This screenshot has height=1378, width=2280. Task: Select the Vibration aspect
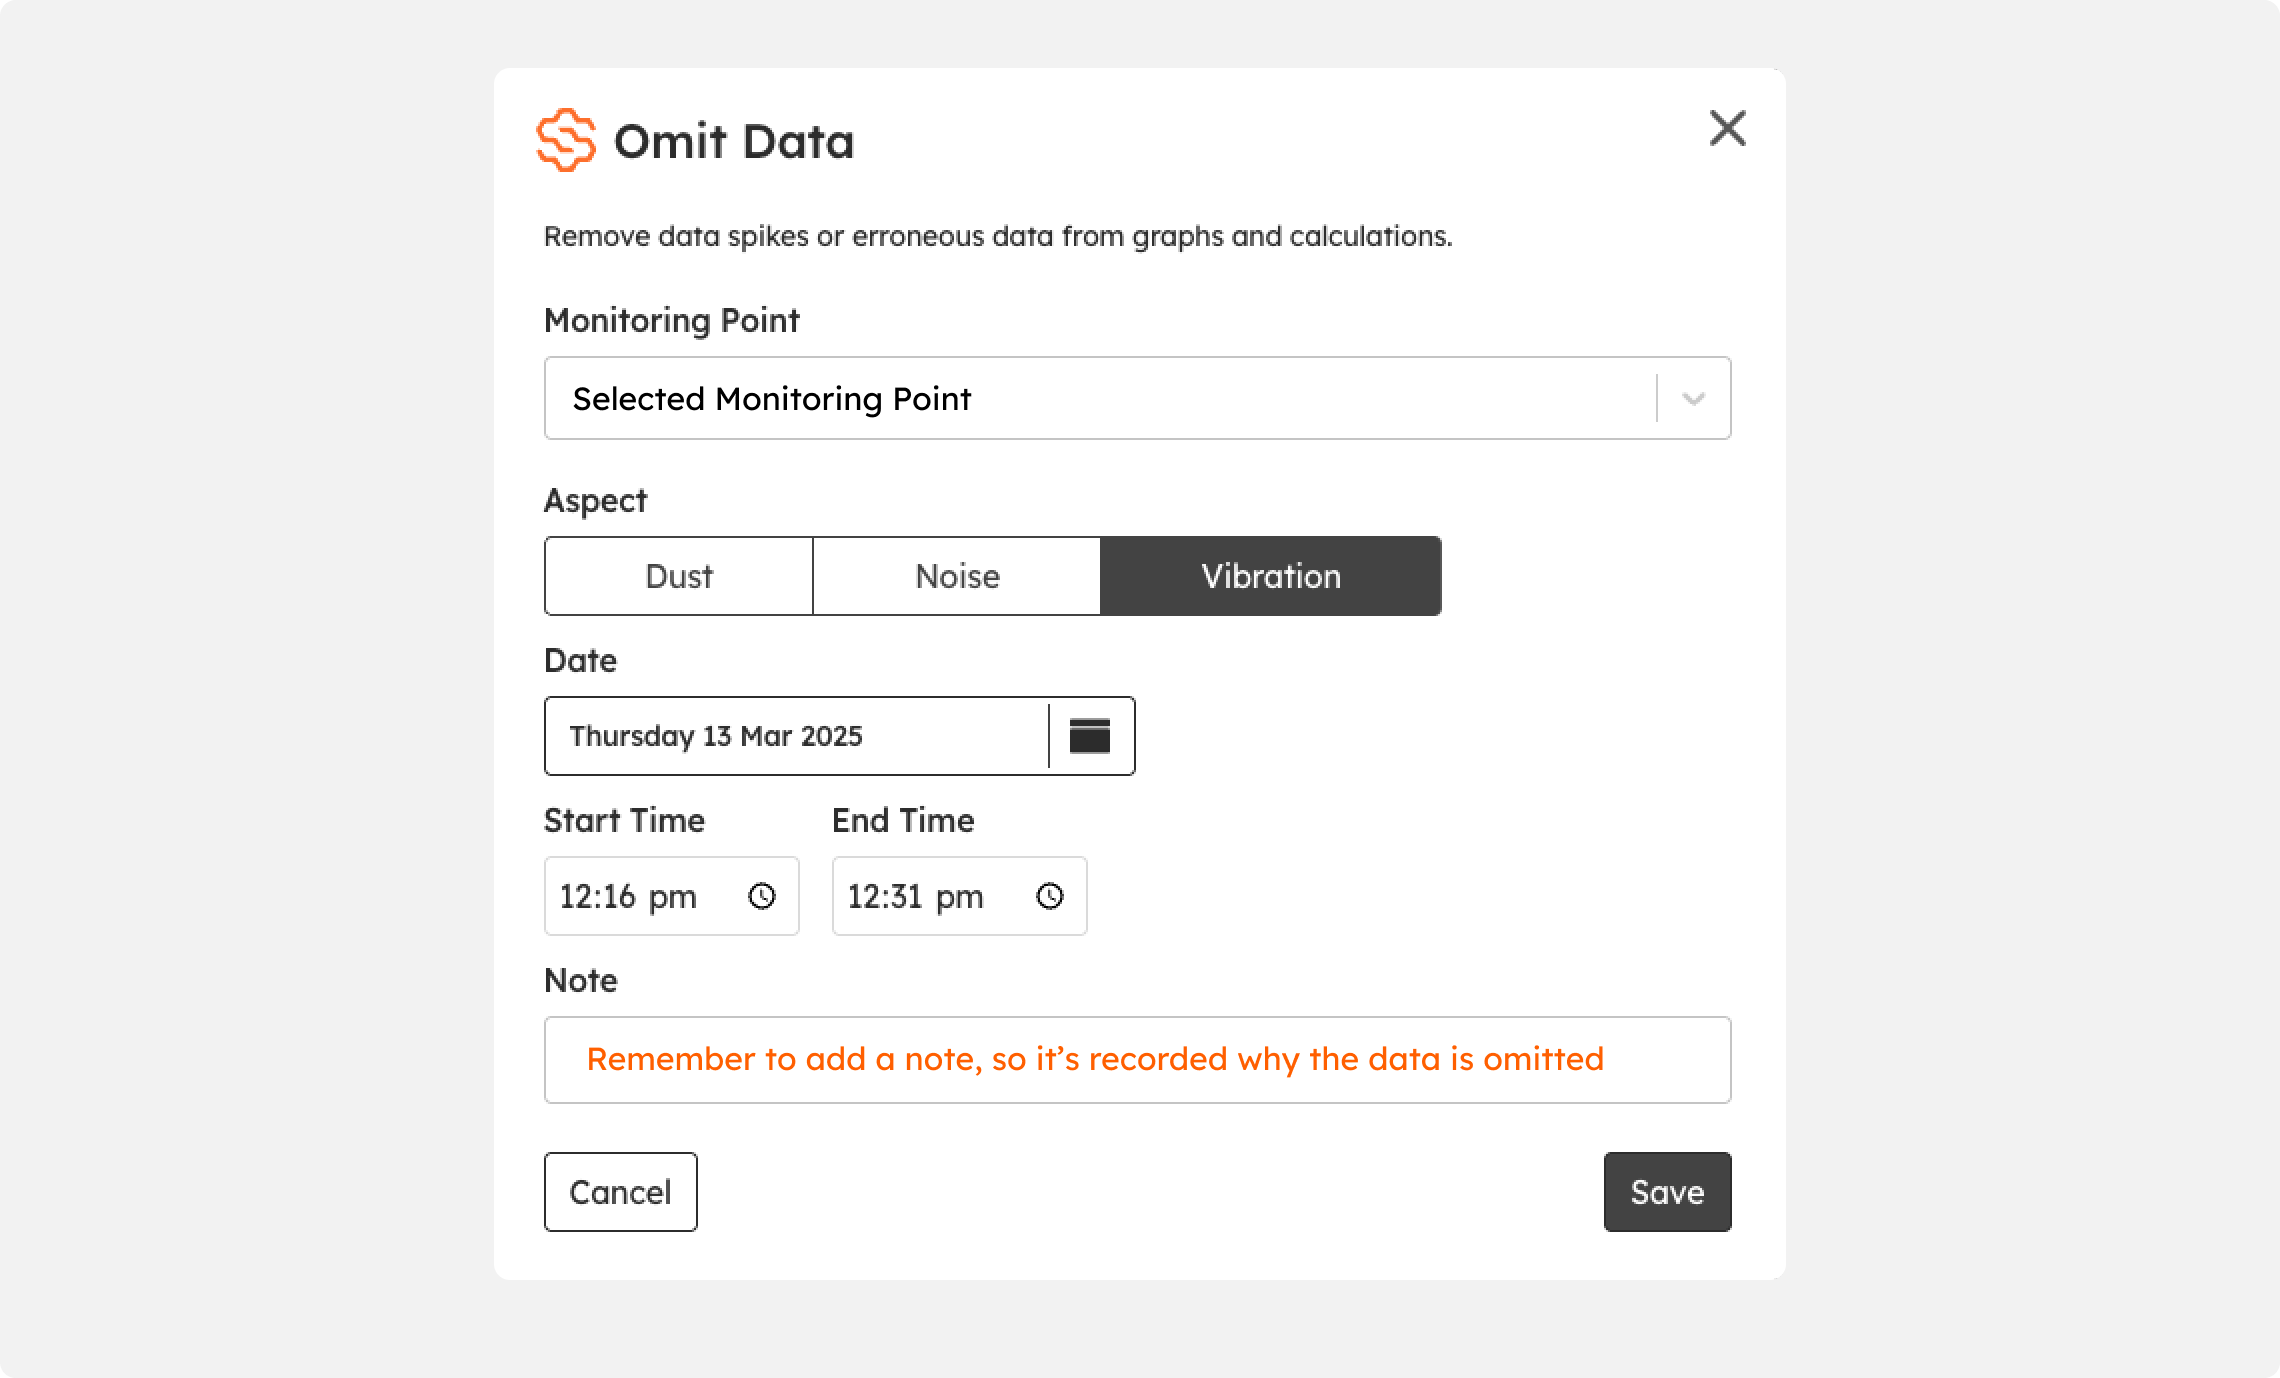pyautogui.click(x=1271, y=576)
